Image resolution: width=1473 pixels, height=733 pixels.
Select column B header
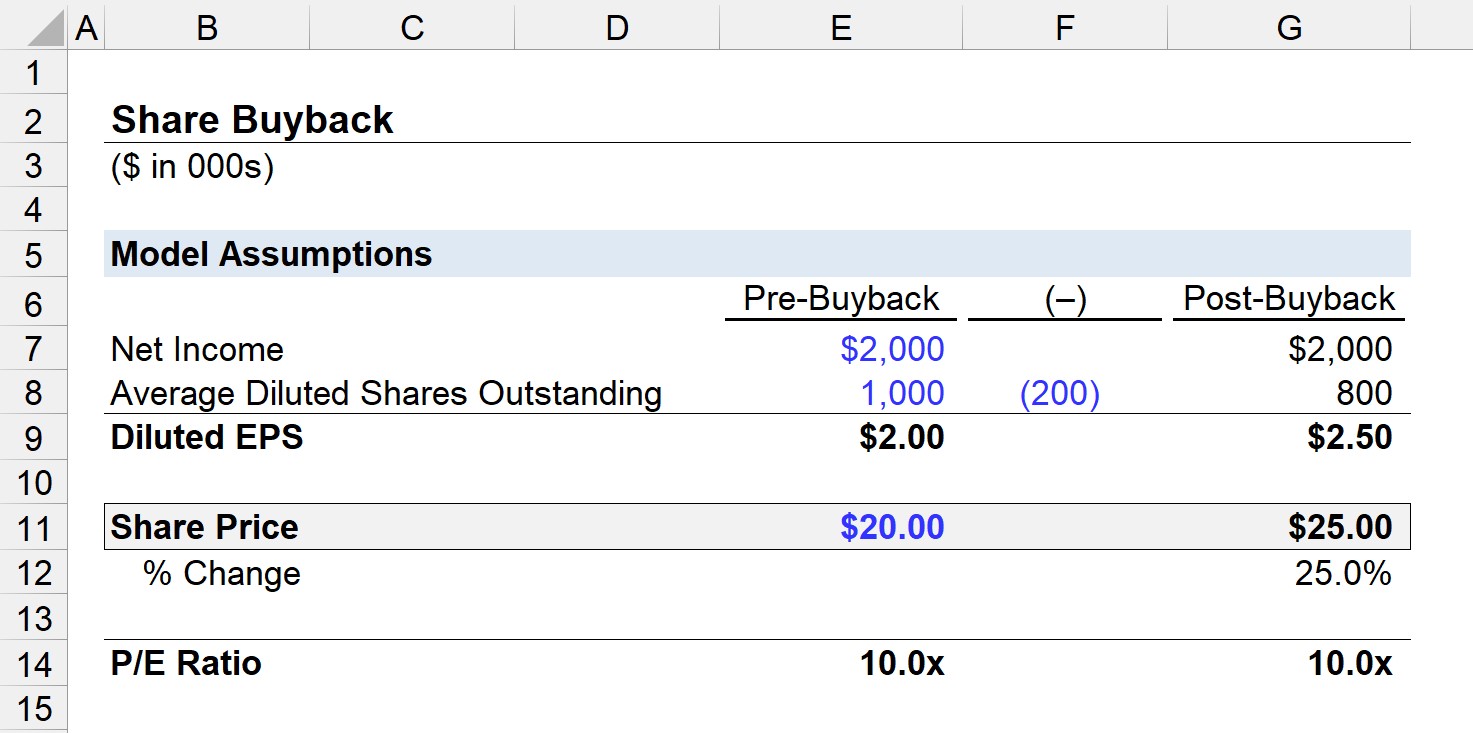(207, 28)
